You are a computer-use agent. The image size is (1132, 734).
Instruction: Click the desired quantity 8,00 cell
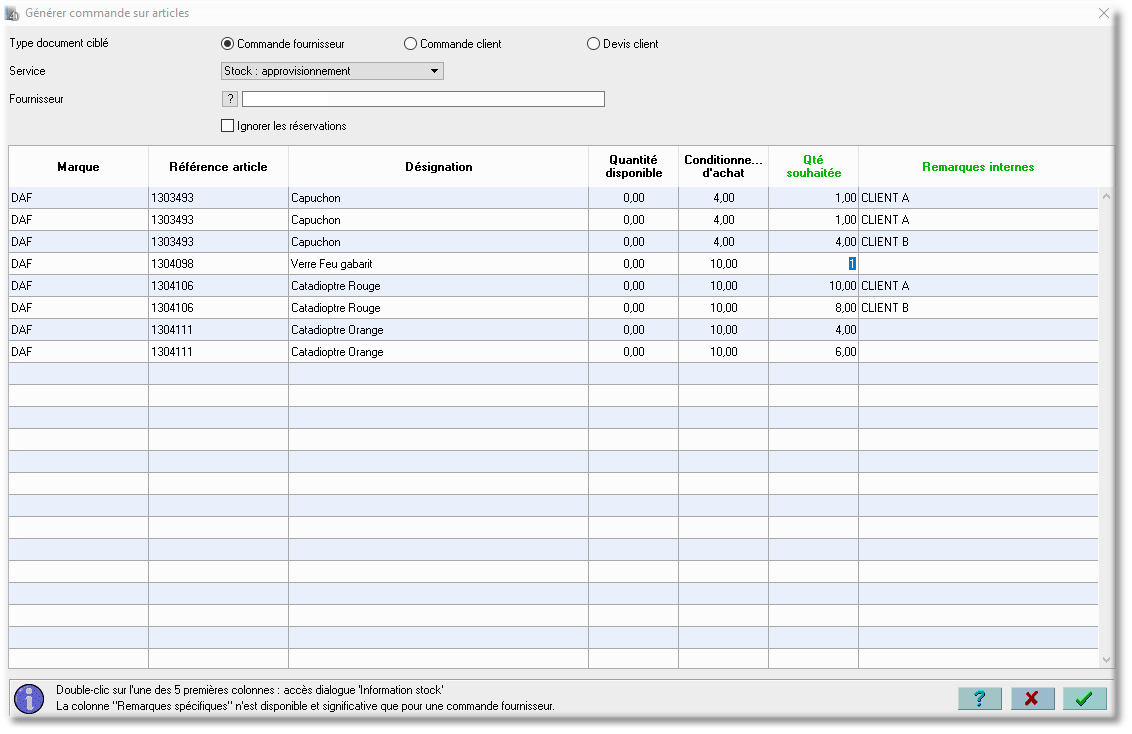[814, 308]
